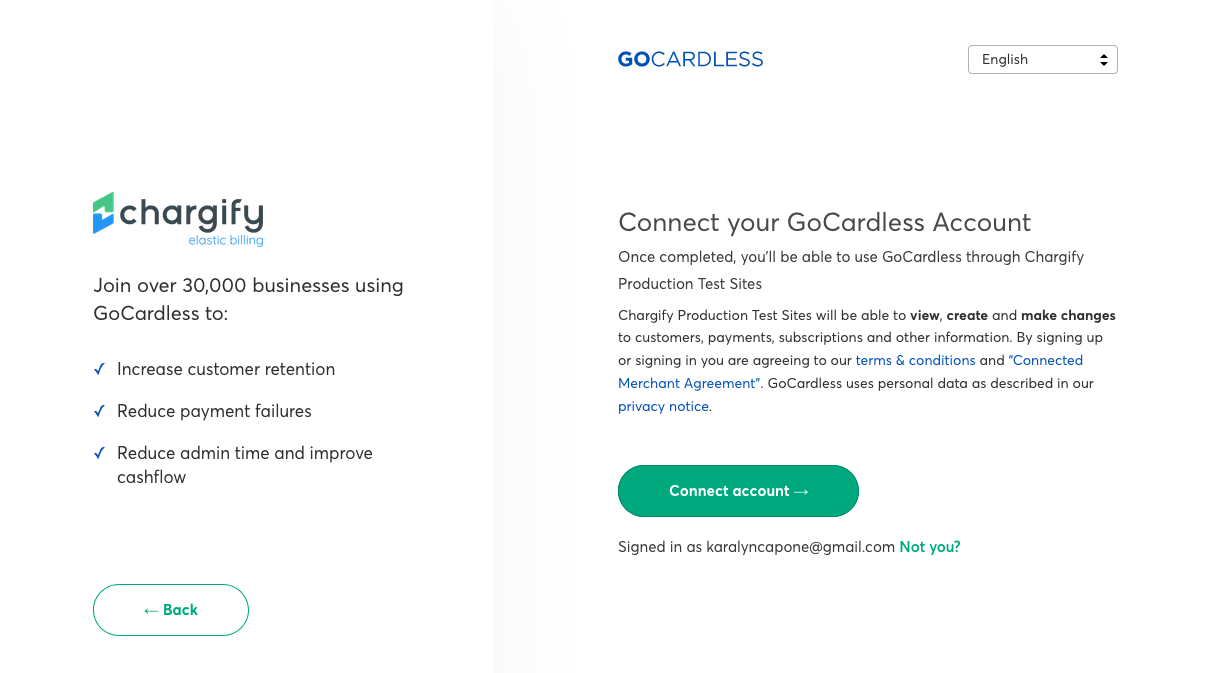
Task: Click the left arrow in Back button
Action: [151, 610]
